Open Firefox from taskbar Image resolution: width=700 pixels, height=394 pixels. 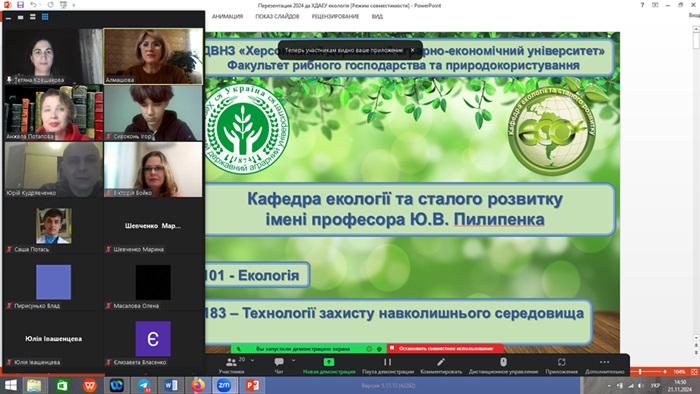198,385
